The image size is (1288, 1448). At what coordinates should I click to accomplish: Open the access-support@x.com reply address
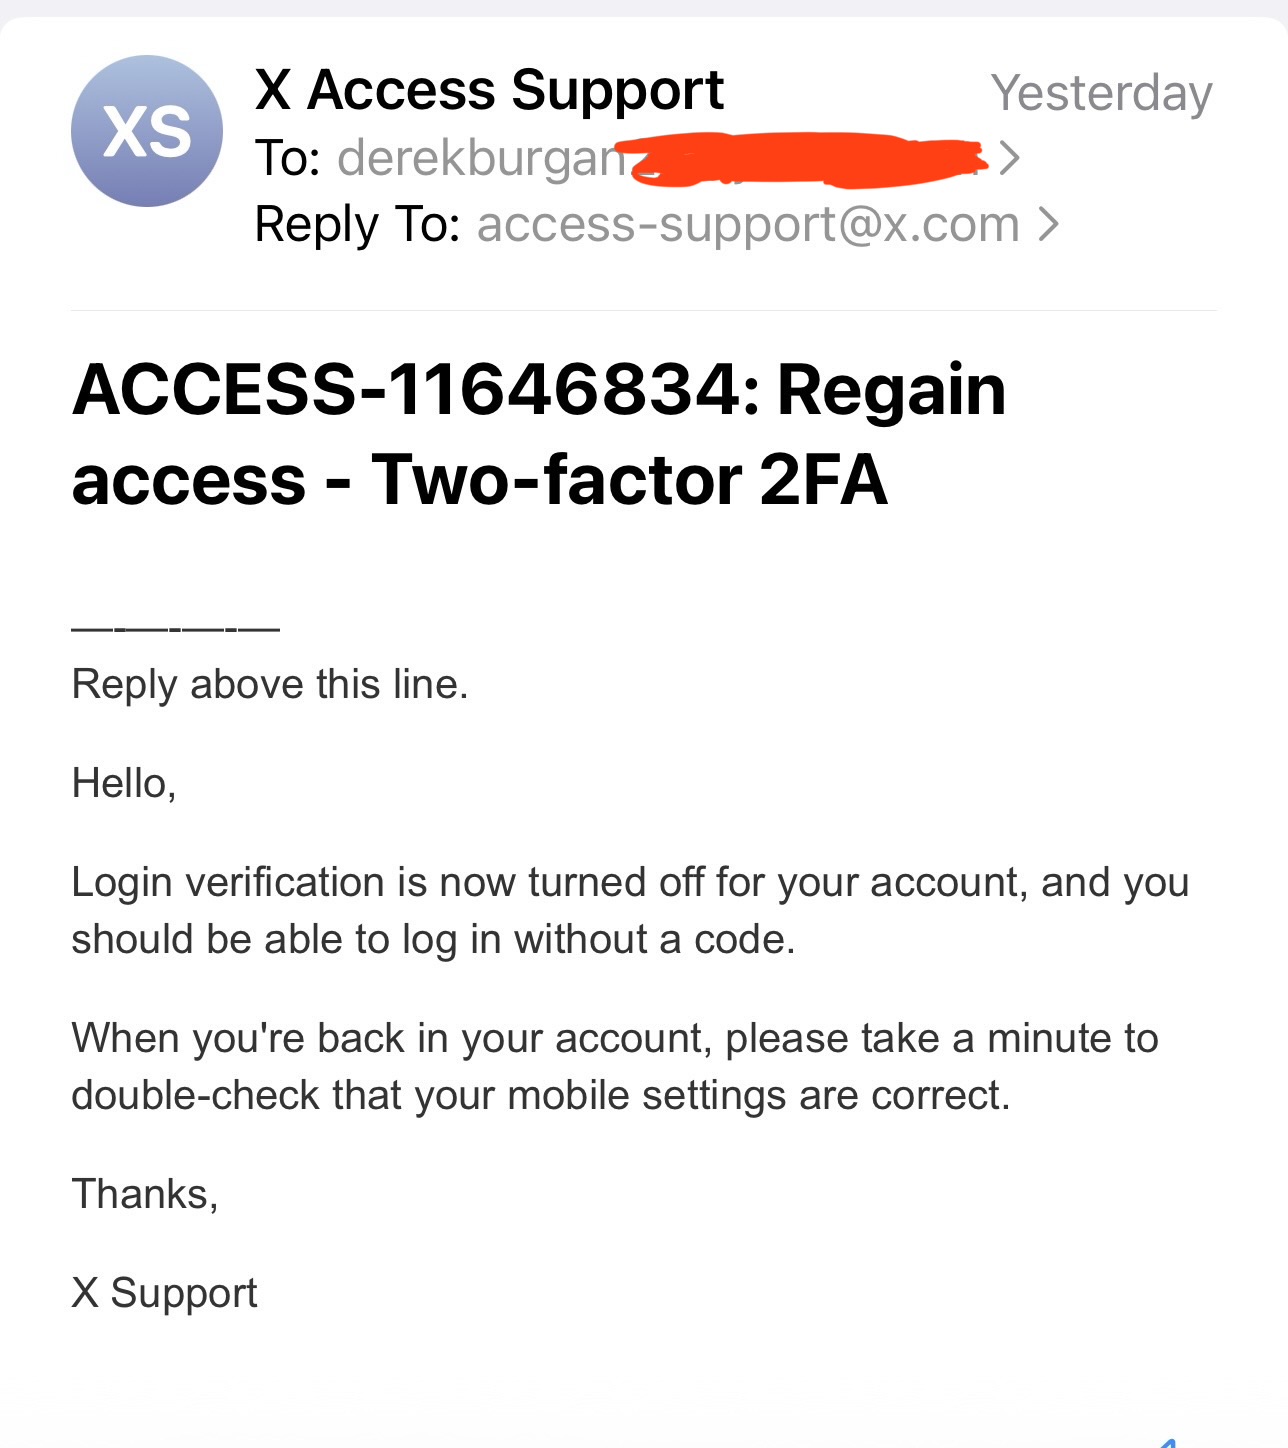click(748, 224)
